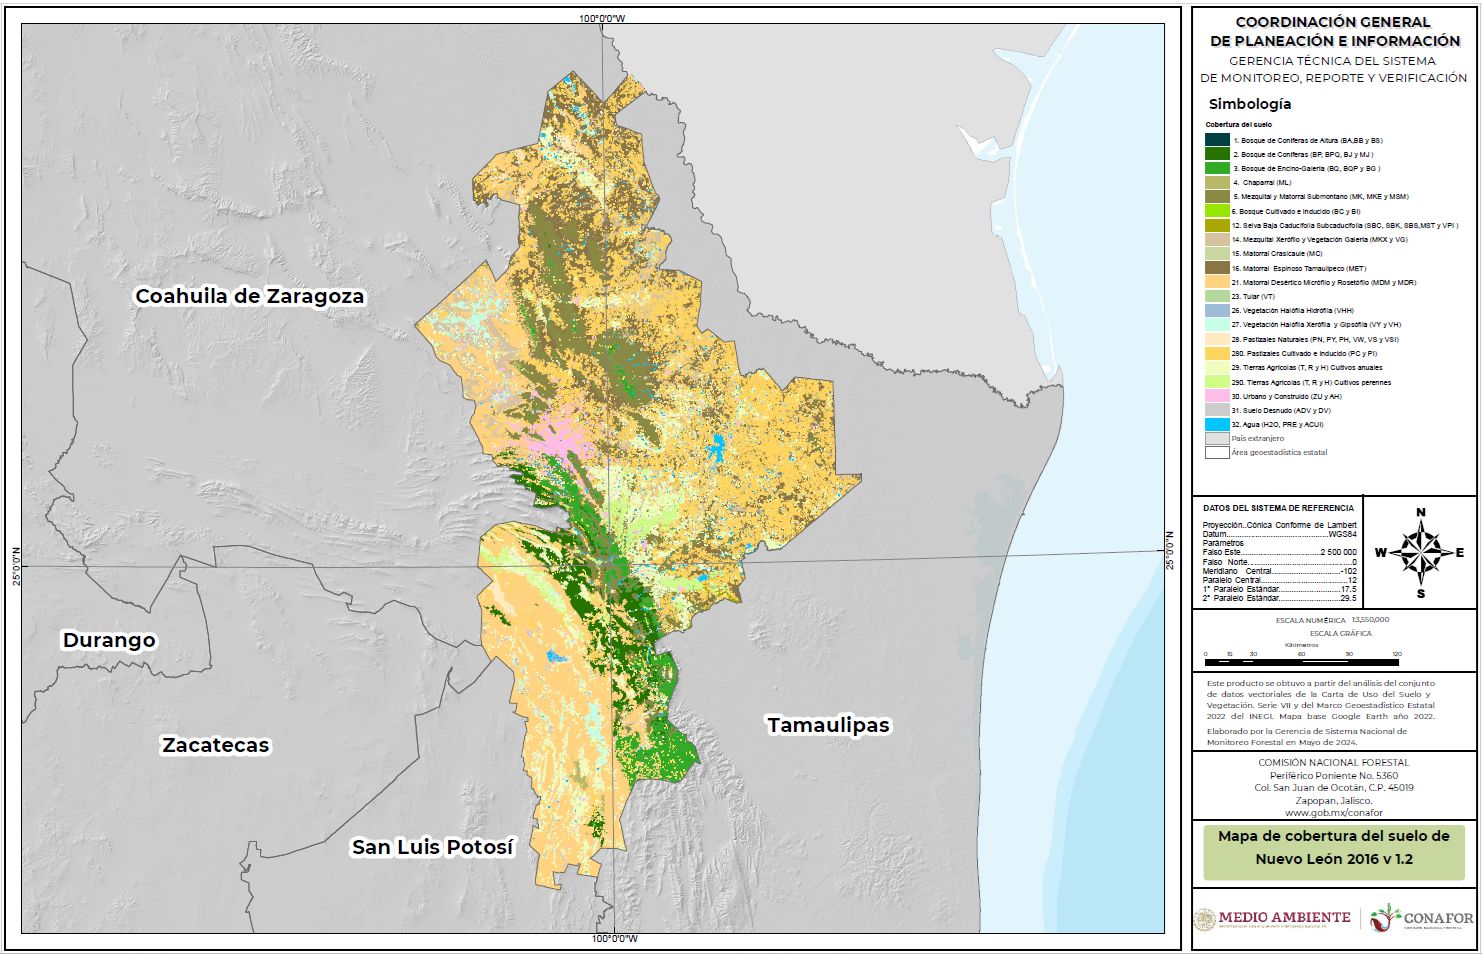Click the graphic scale bar

tap(1301, 662)
